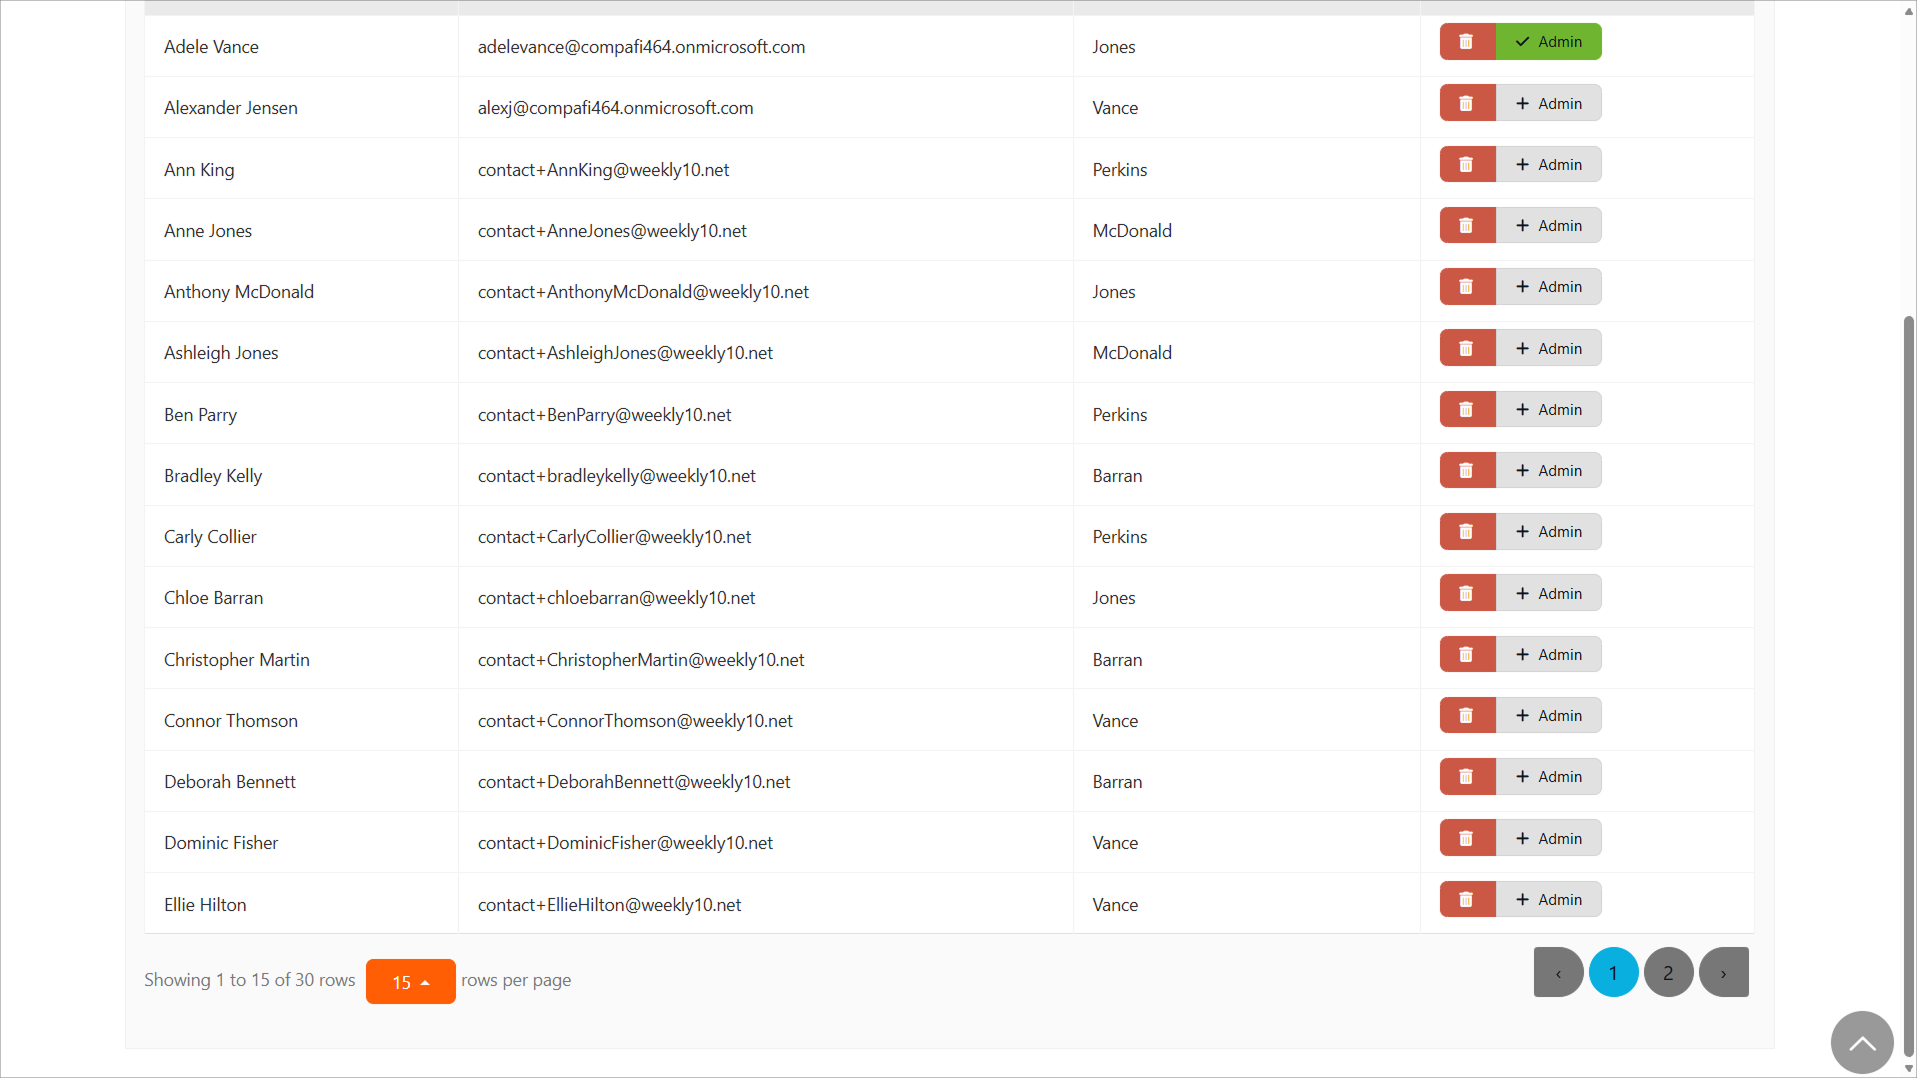Screen dimensions: 1917x1078
Task: Toggle off Admin for Adele Vance
Action: (x=1548, y=42)
